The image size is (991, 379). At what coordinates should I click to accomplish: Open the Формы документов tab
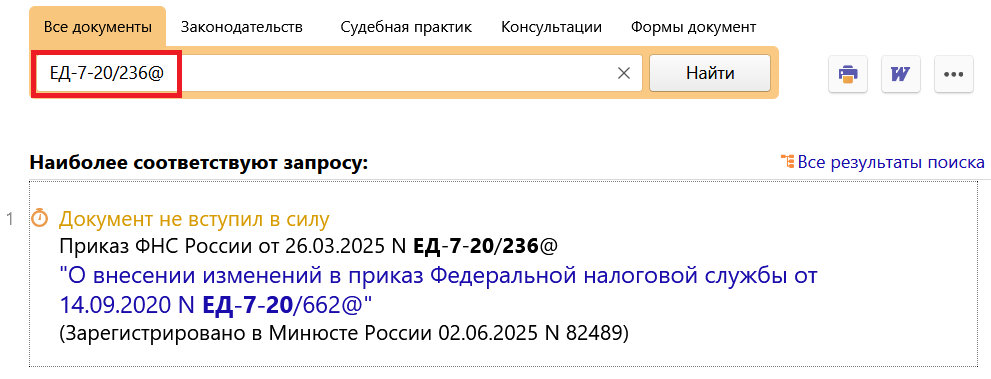tap(693, 27)
